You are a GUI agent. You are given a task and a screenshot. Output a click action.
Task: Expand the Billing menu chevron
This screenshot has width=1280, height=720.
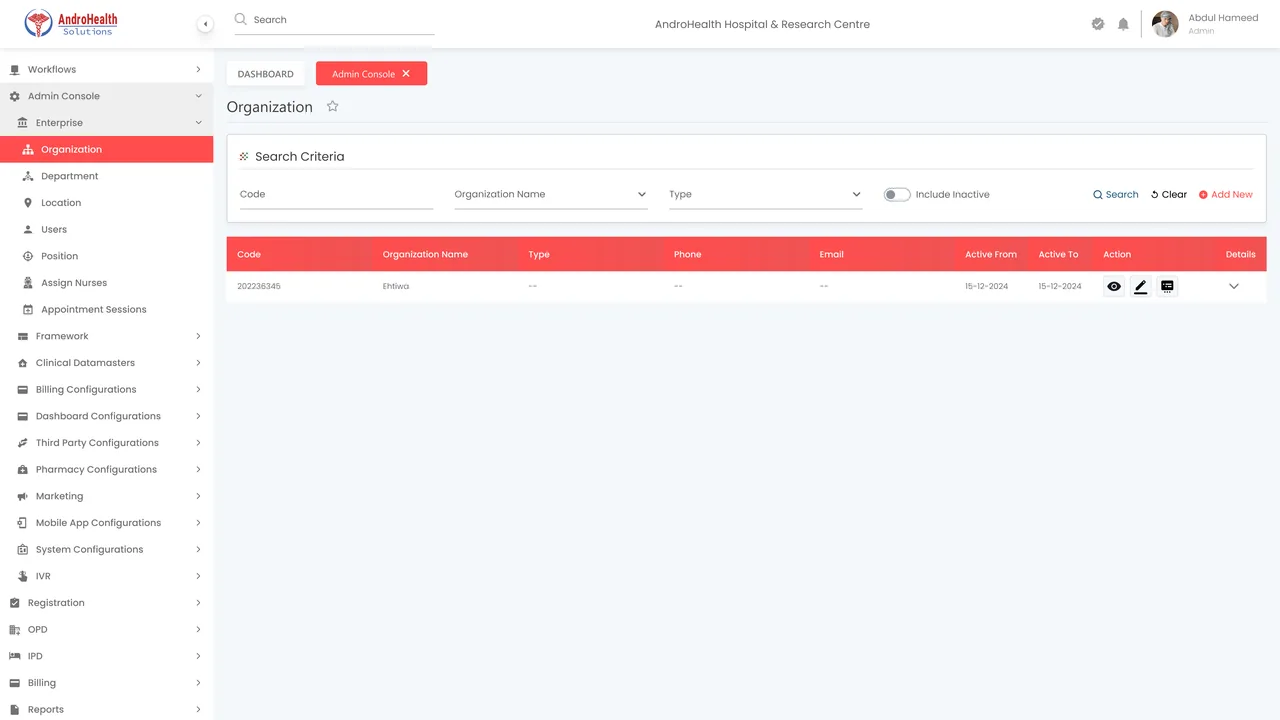point(198,683)
